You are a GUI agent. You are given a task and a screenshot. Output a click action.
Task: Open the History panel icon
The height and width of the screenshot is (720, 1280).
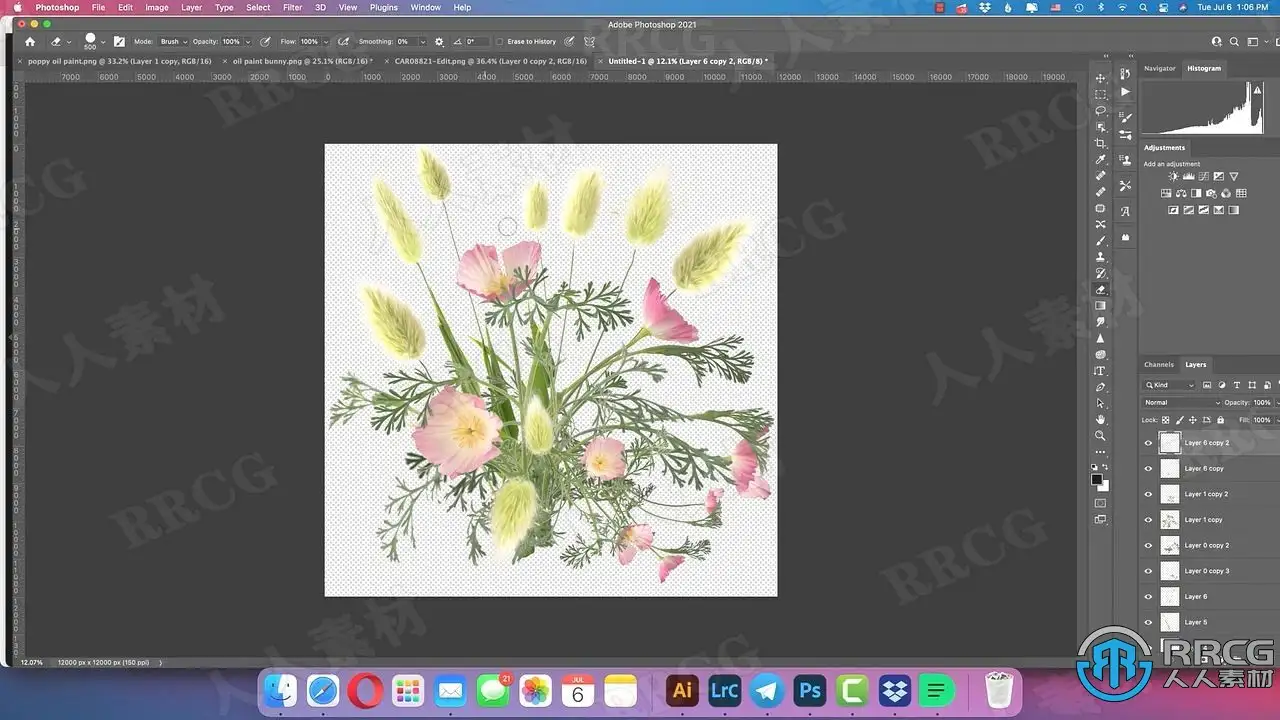[x=1125, y=75]
